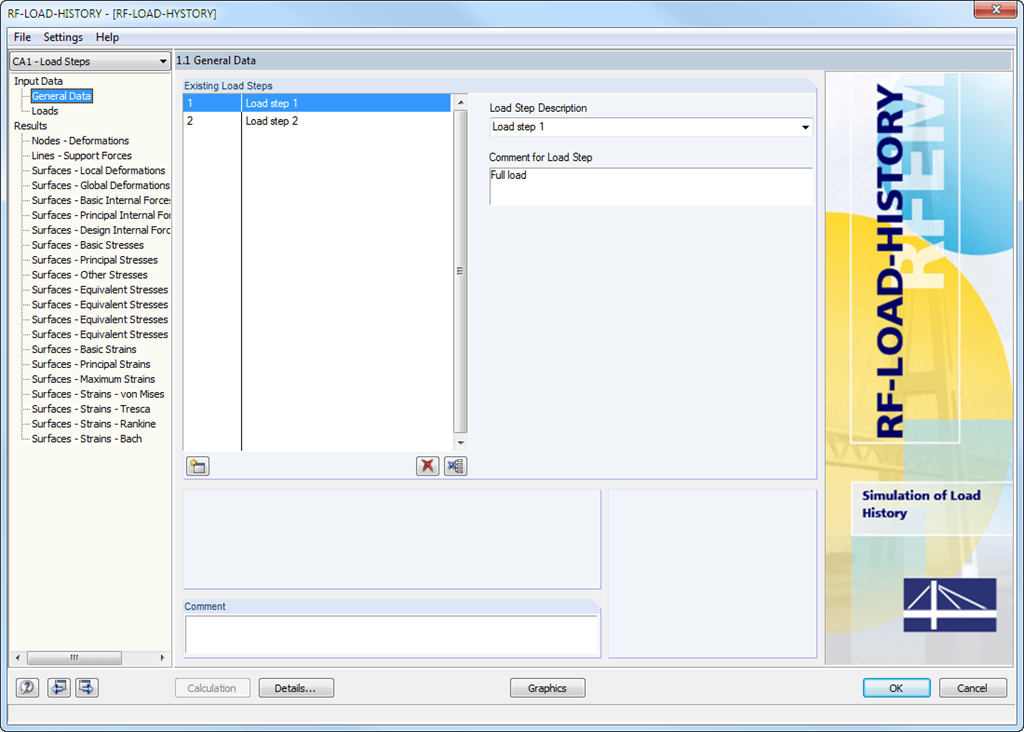The height and width of the screenshot is (732, 1024).
Task: Click the load steps list scroll-up arrow
Action: (459, 100)
